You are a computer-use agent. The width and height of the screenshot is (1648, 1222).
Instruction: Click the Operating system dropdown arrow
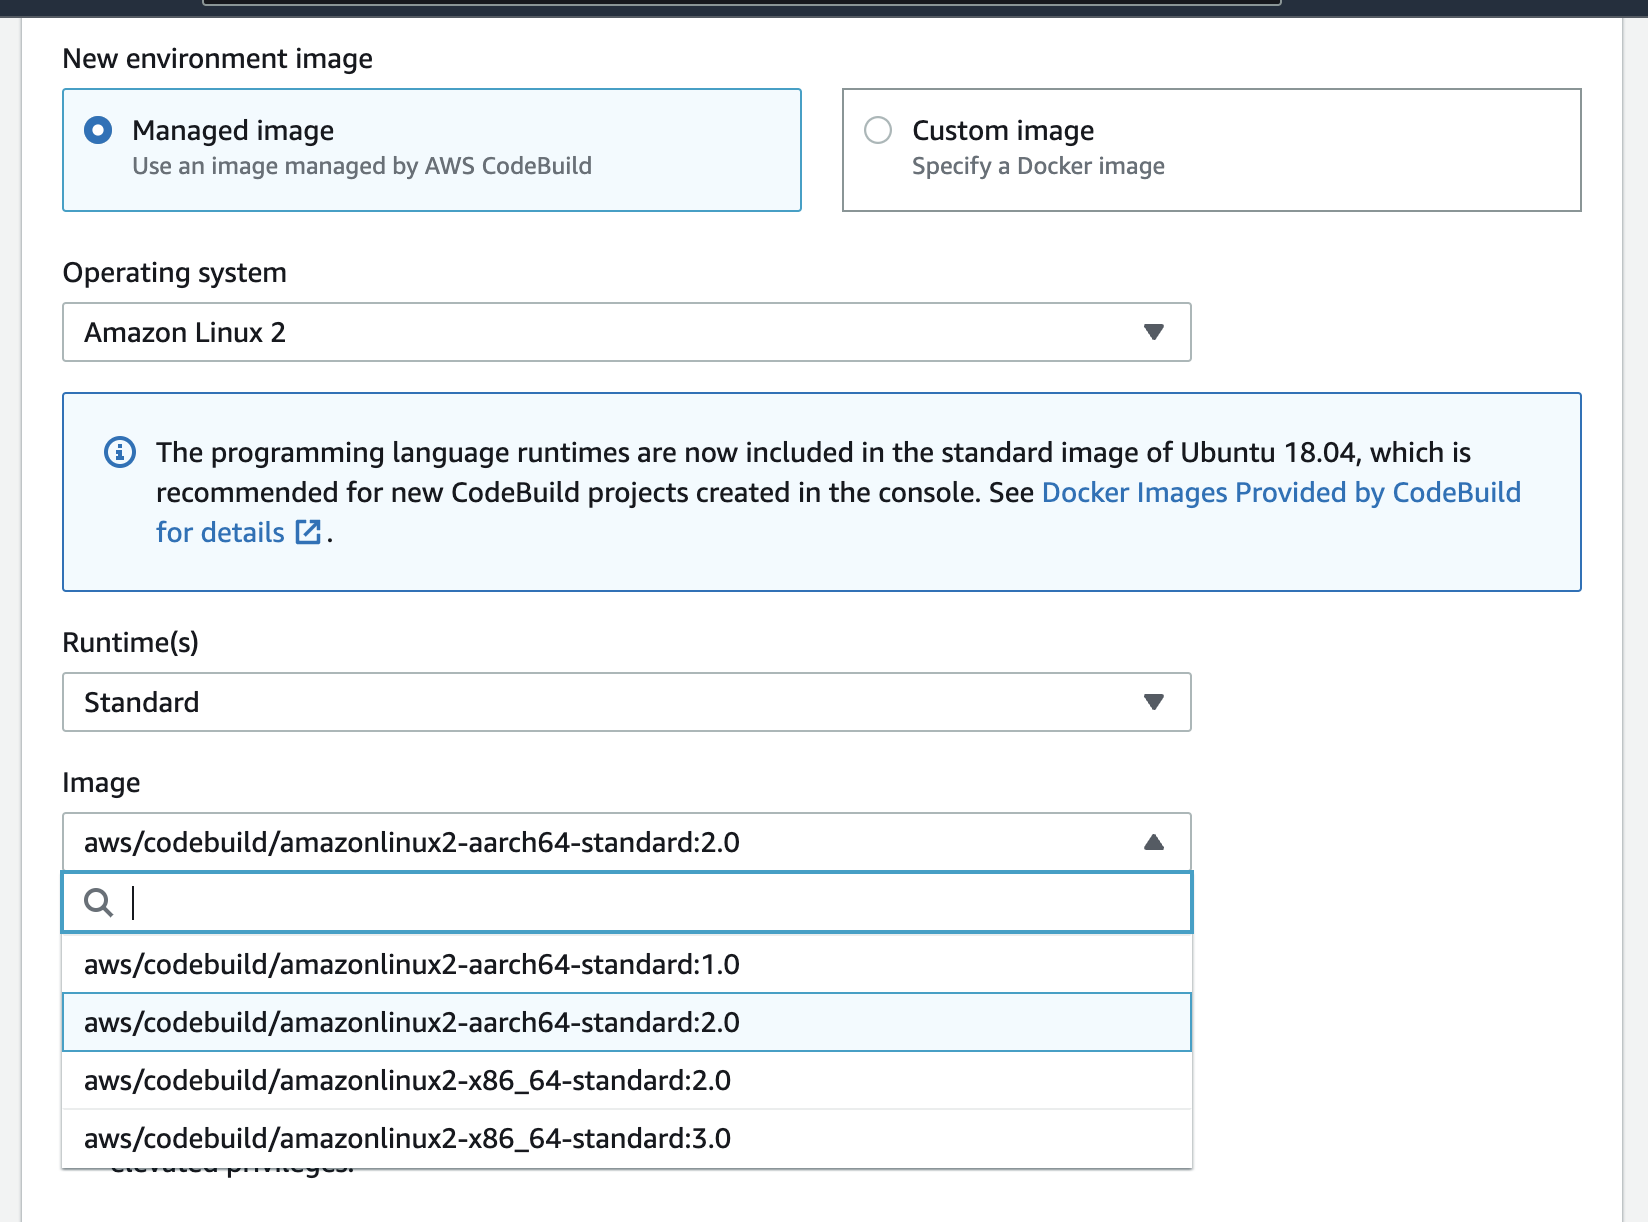[x=1154, y=332]
